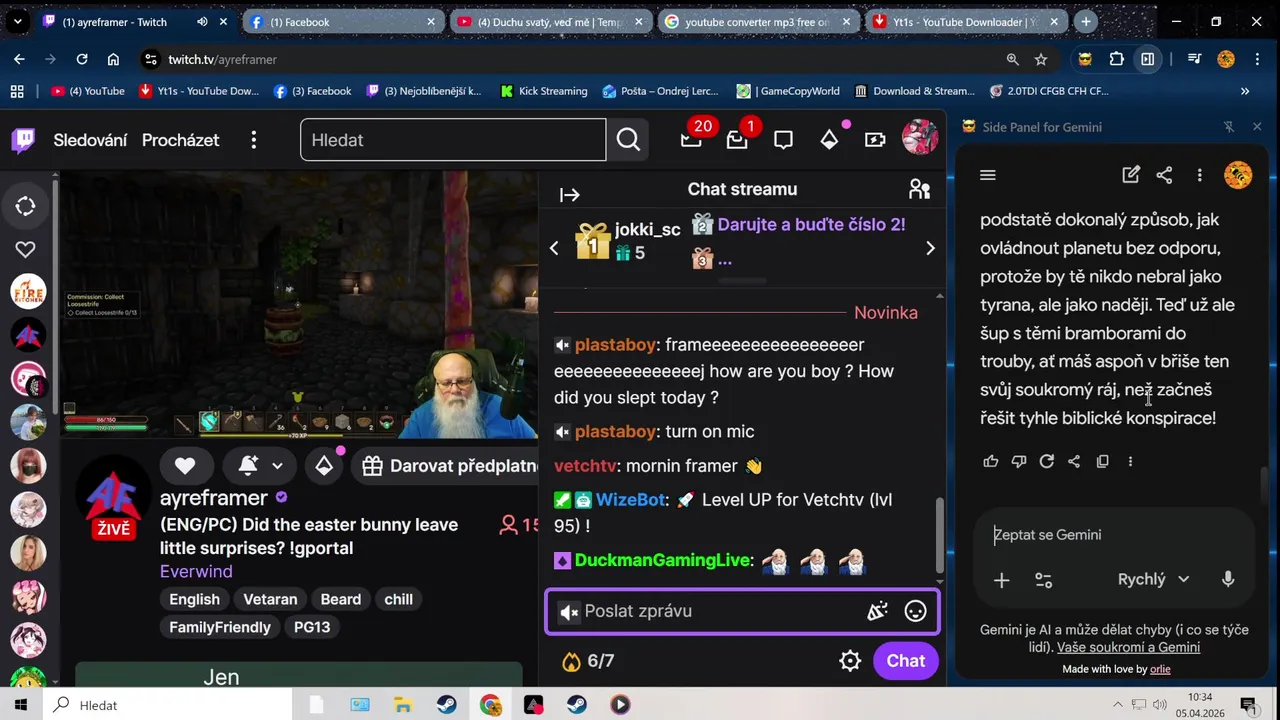This screenshot has width=1280, height=720.
Task: Toggle the Chrome side panel button
Action: pos(1148,59)
